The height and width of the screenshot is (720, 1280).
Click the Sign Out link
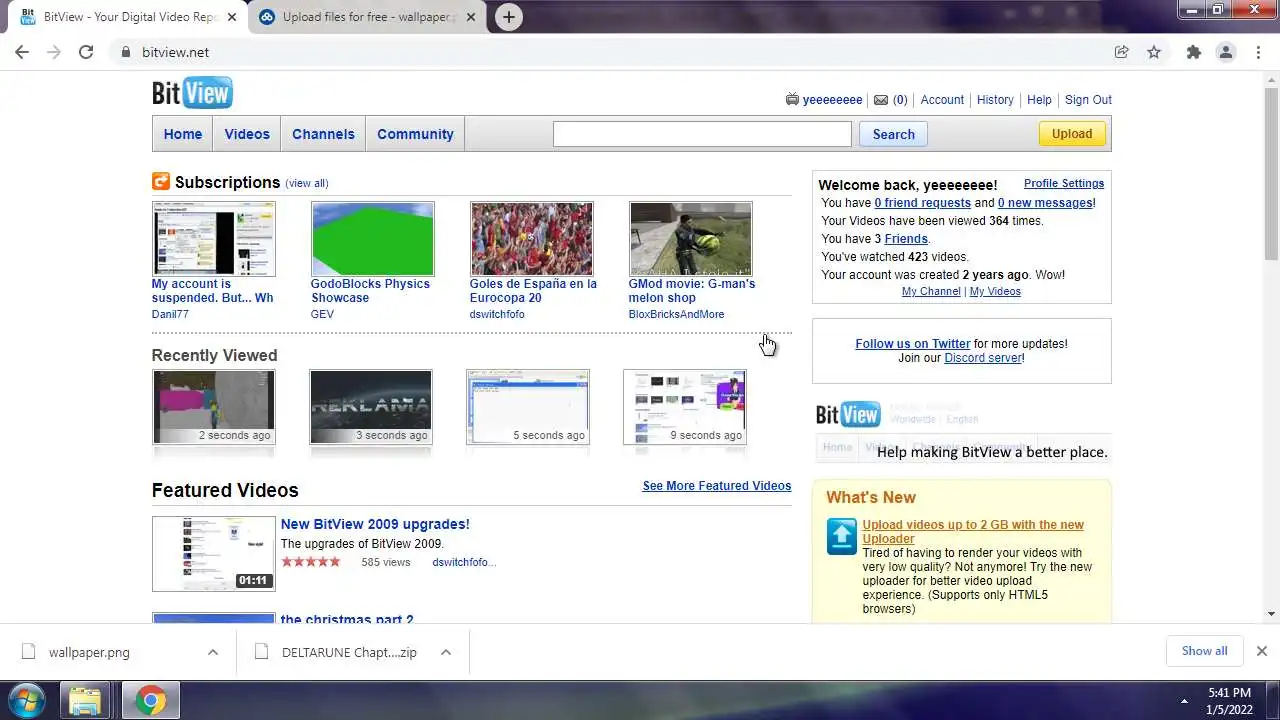coord(1088,100)
